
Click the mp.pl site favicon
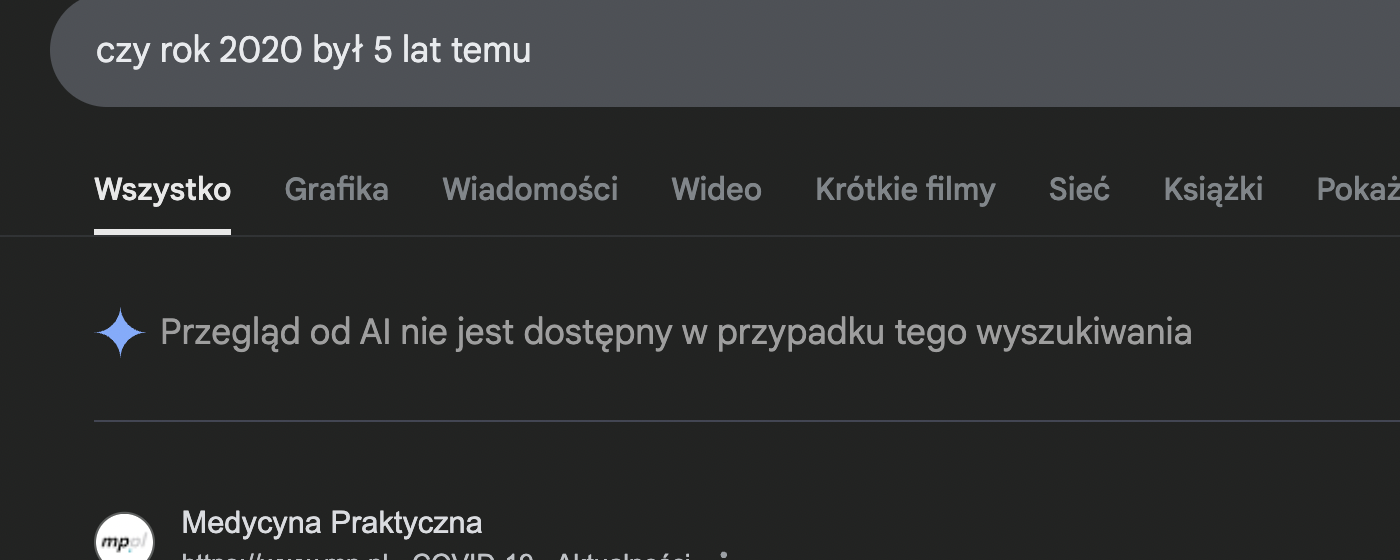[124, 540]
